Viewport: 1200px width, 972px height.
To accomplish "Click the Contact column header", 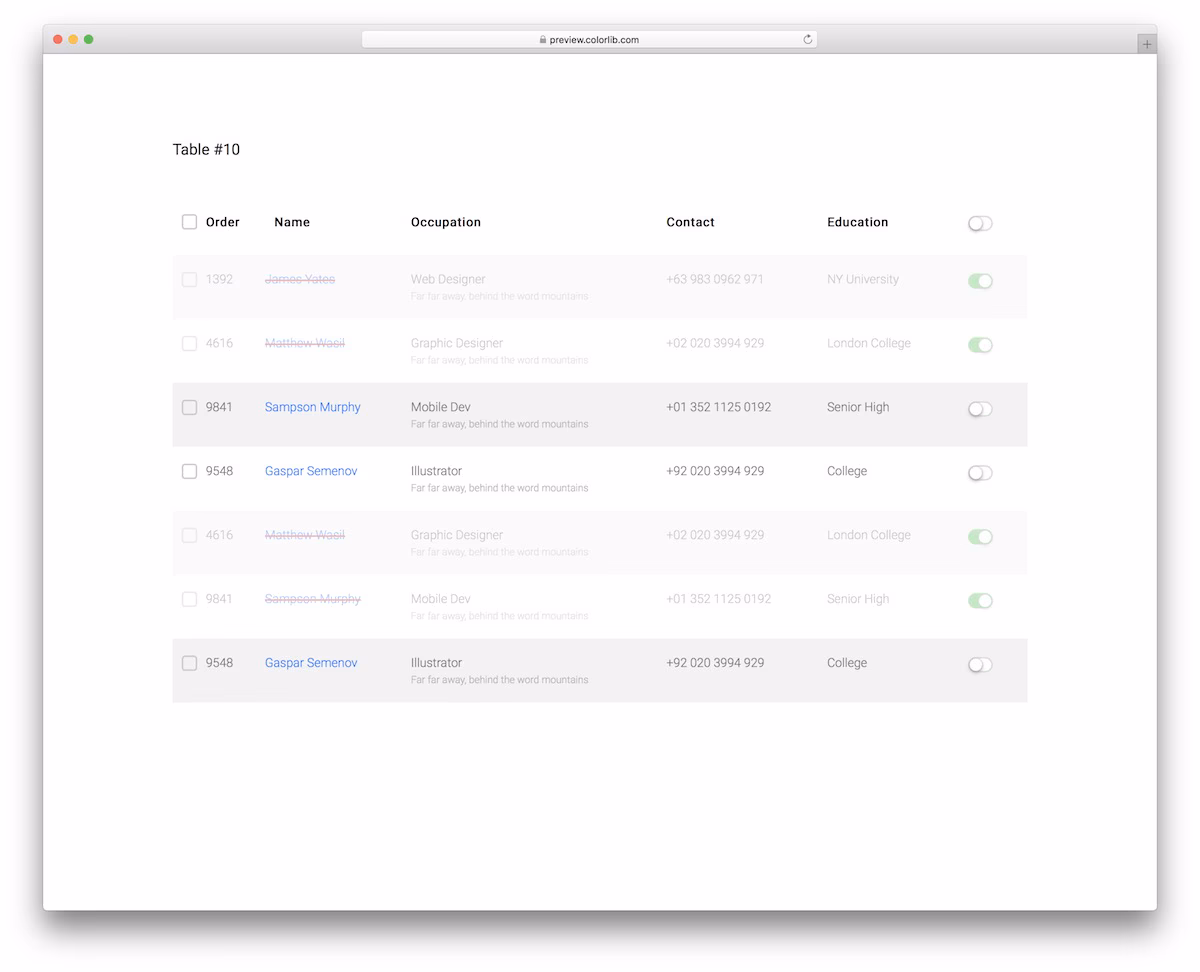I will pos(690,222).
